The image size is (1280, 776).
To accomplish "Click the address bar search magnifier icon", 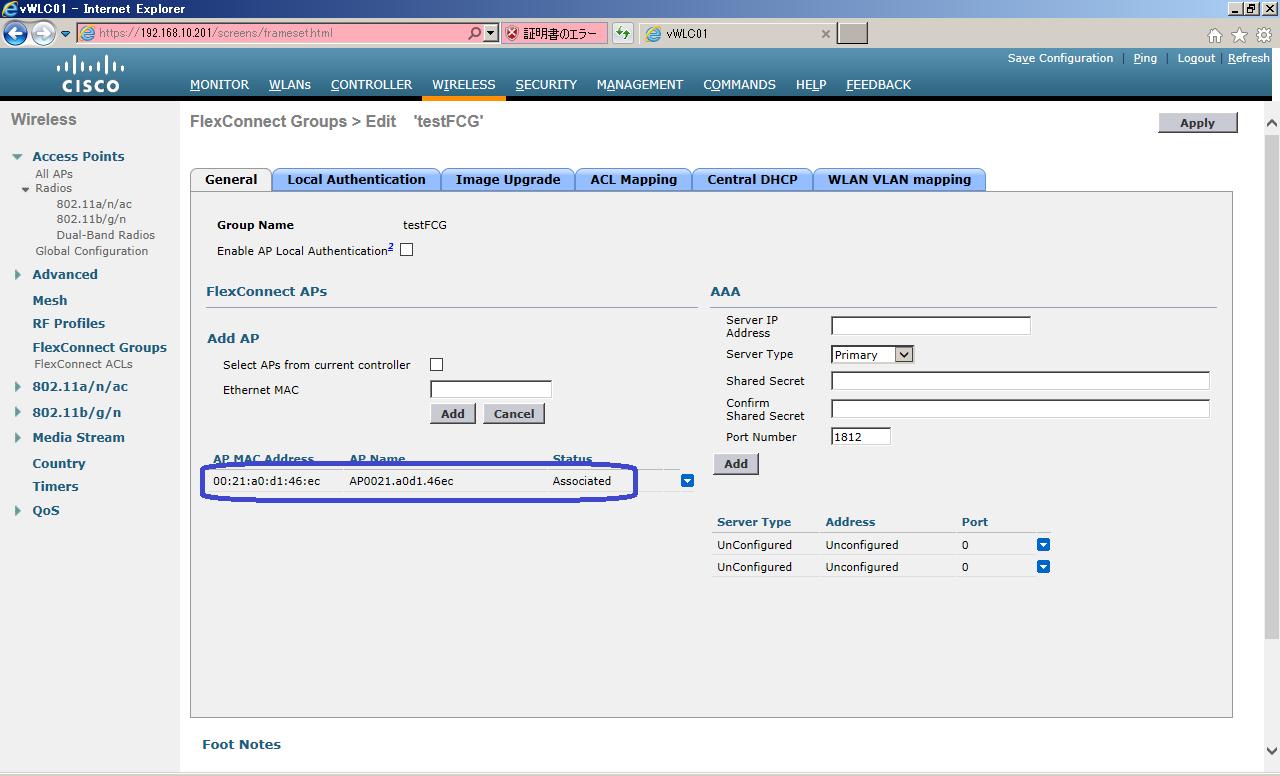I will click(x=474, y=33).
